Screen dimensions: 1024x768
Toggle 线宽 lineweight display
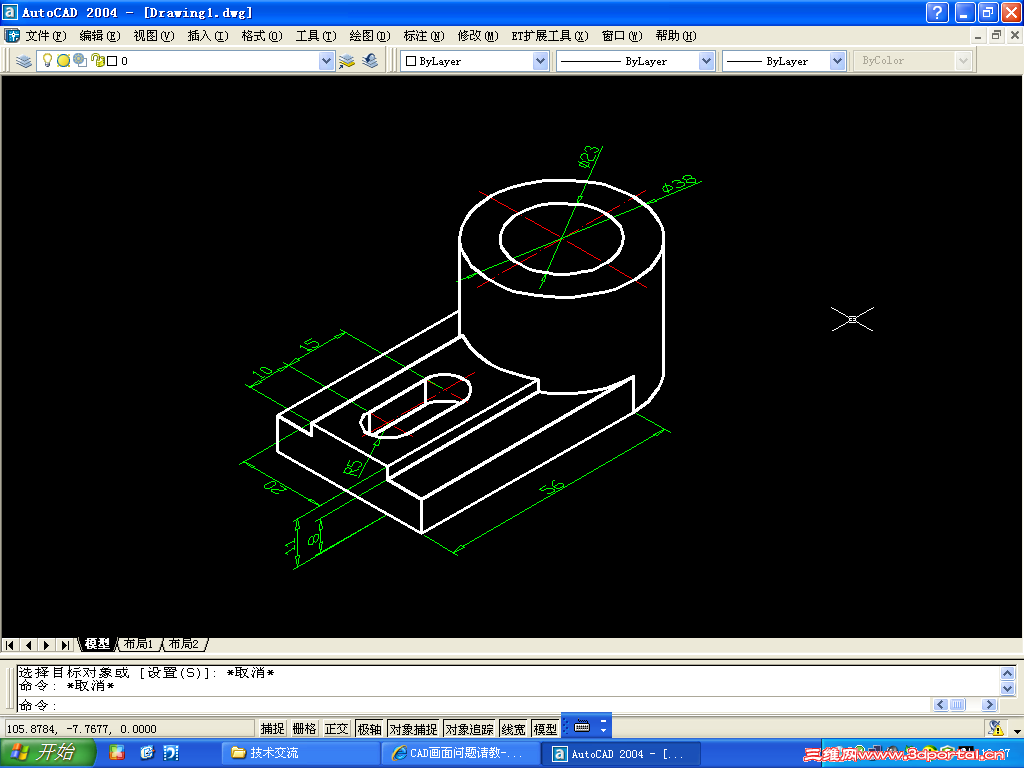(513, 729)
